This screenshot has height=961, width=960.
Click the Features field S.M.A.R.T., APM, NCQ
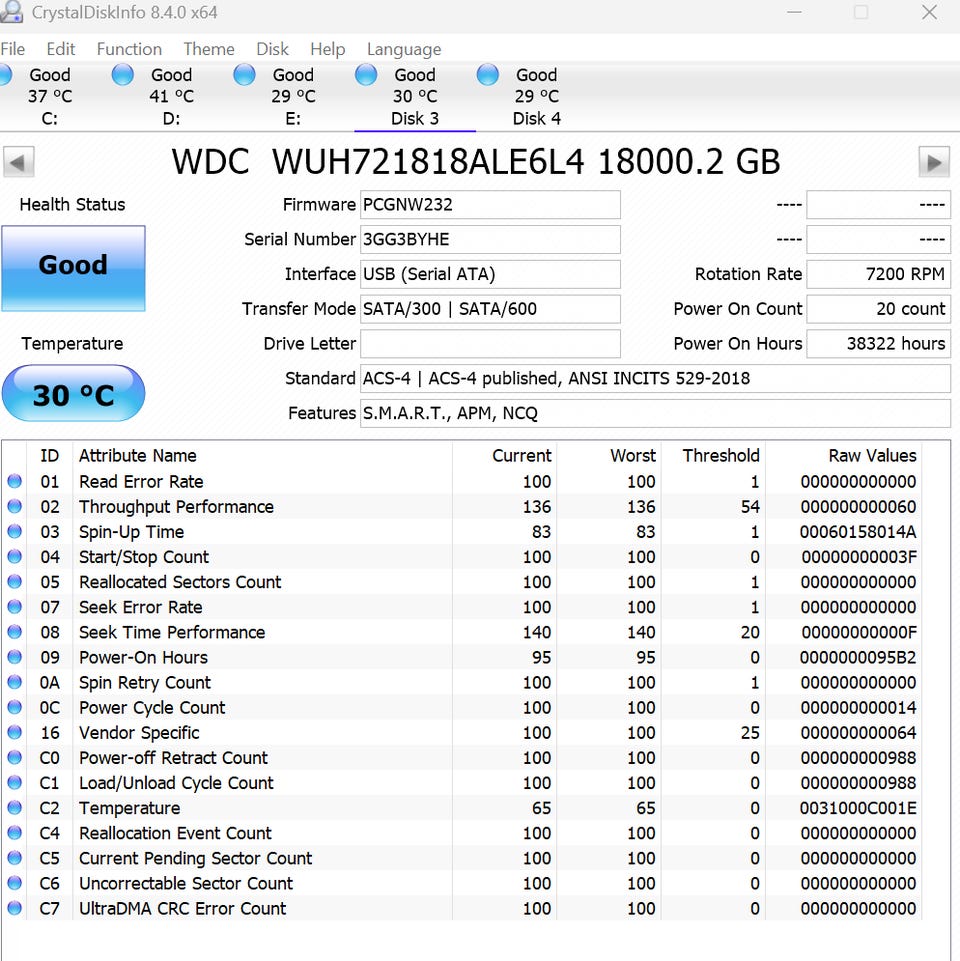tap(655, 414)
